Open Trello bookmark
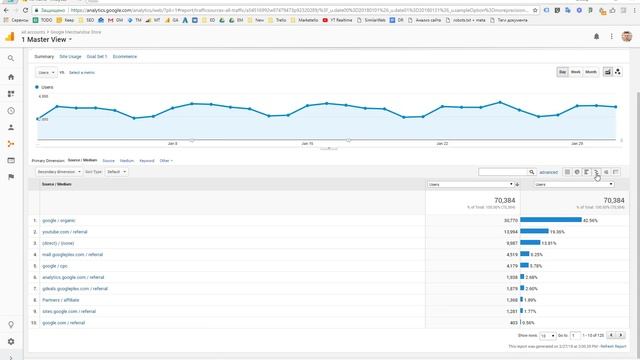 278,20
